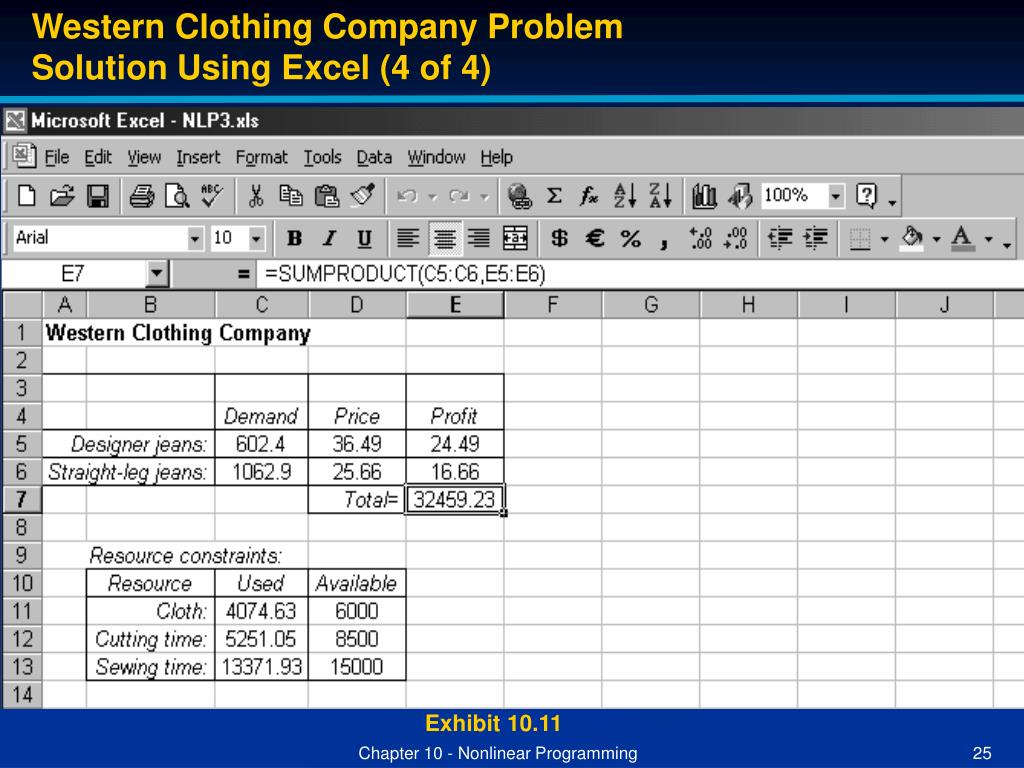
Task: Open the Edit menu
Action: click(98, 157)
